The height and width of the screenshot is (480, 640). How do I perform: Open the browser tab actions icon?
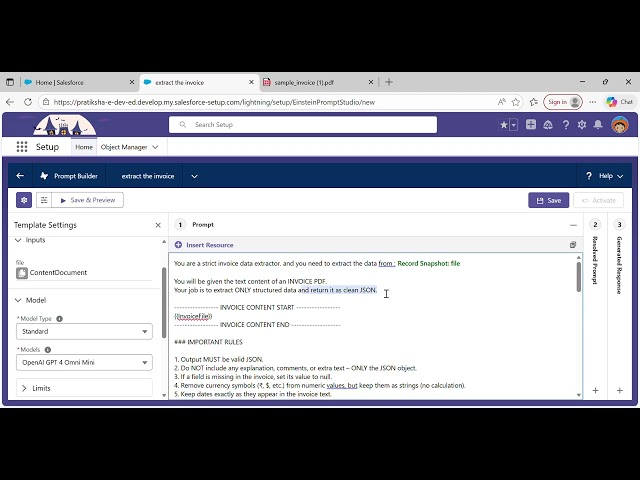10,82
